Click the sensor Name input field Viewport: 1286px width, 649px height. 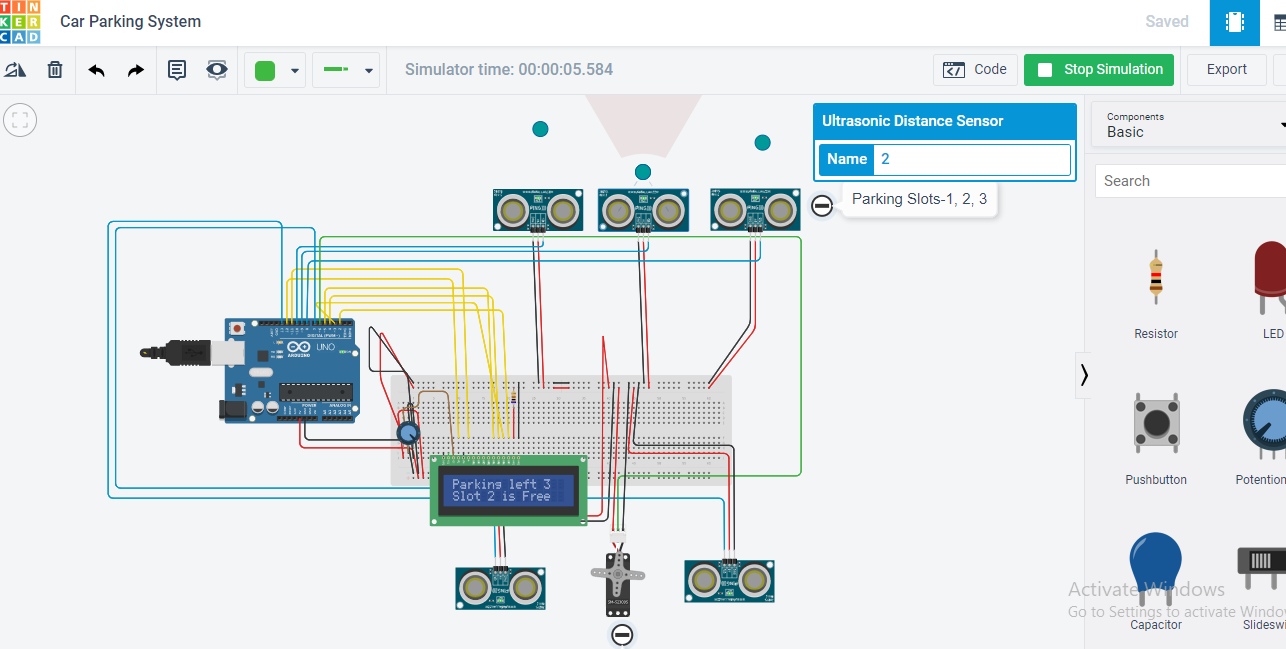pos(972,159)
